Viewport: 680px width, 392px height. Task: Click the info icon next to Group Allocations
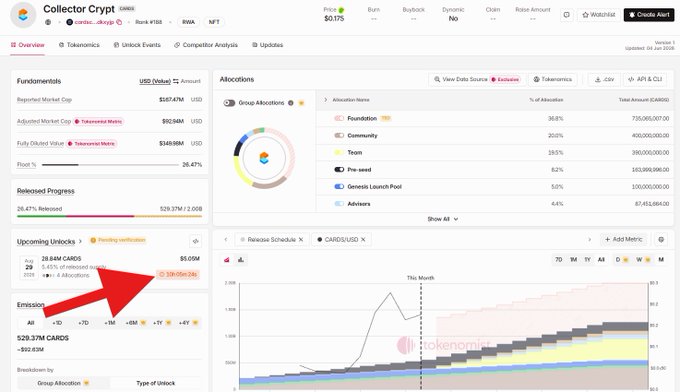[x=291, y=103]
